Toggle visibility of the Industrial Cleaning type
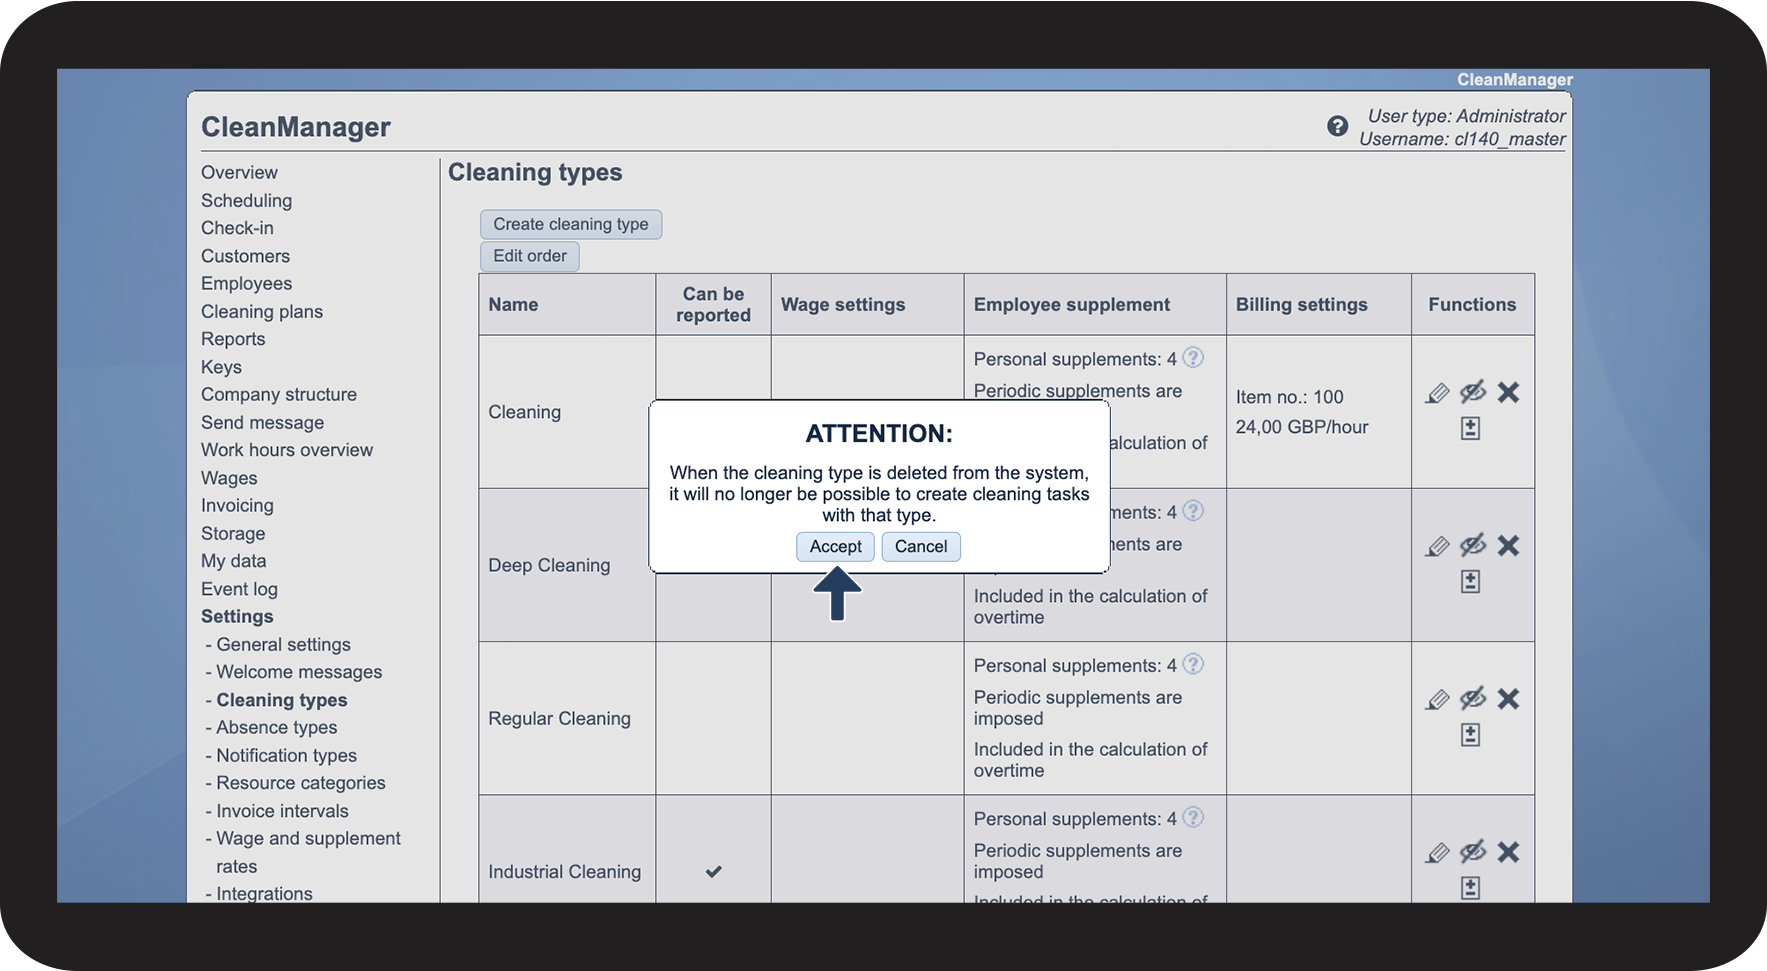Image resolution: width=1767 pixels, height=971 pixels. 1473,852
